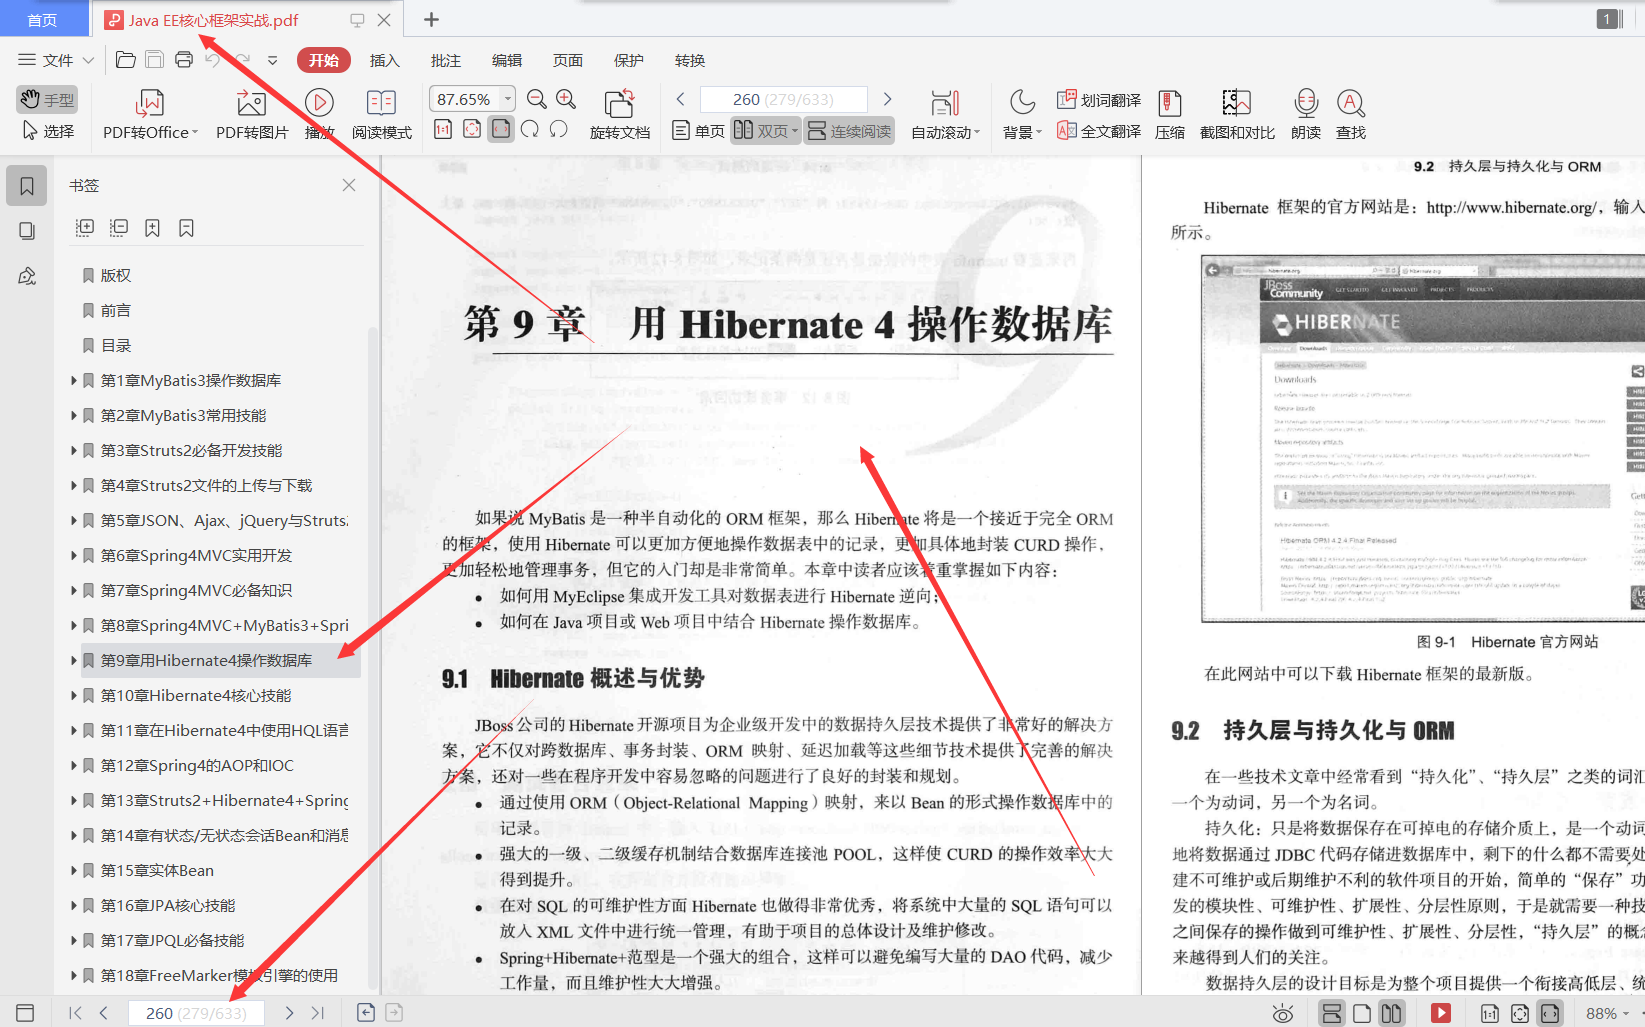Screen dimensions: 1645x1027
Task: Start Read Aloud (朗读)
Action: click(x=1306, y=115)
